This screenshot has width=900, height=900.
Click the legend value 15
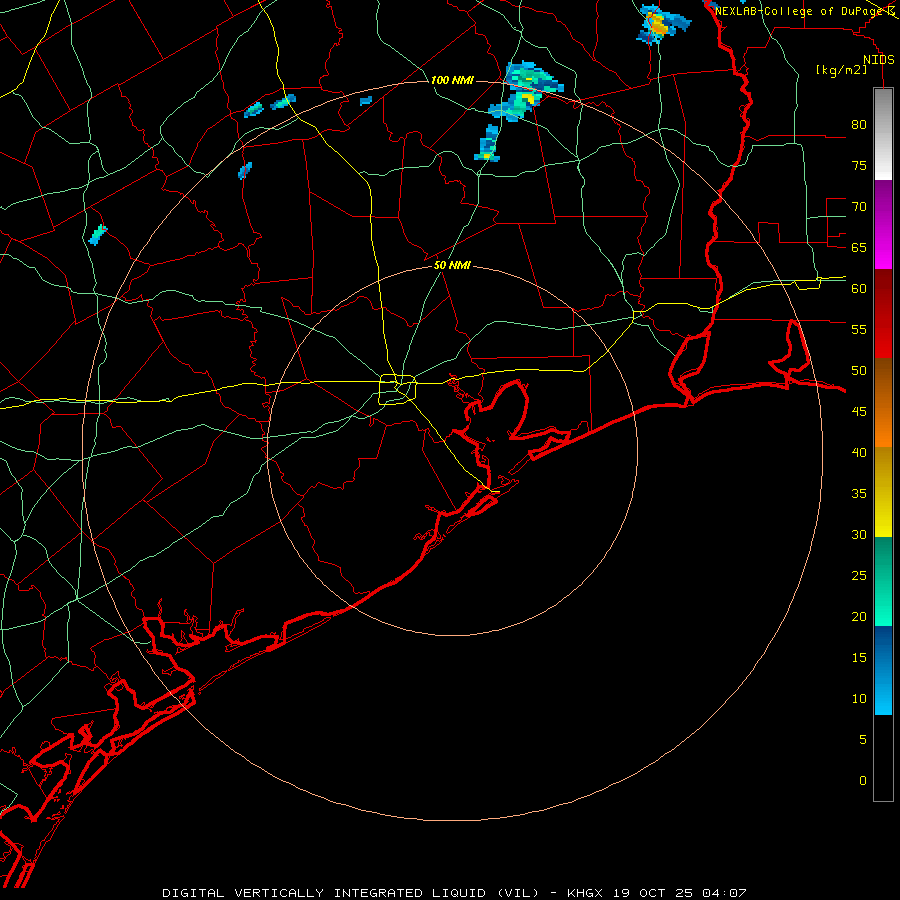859,658
